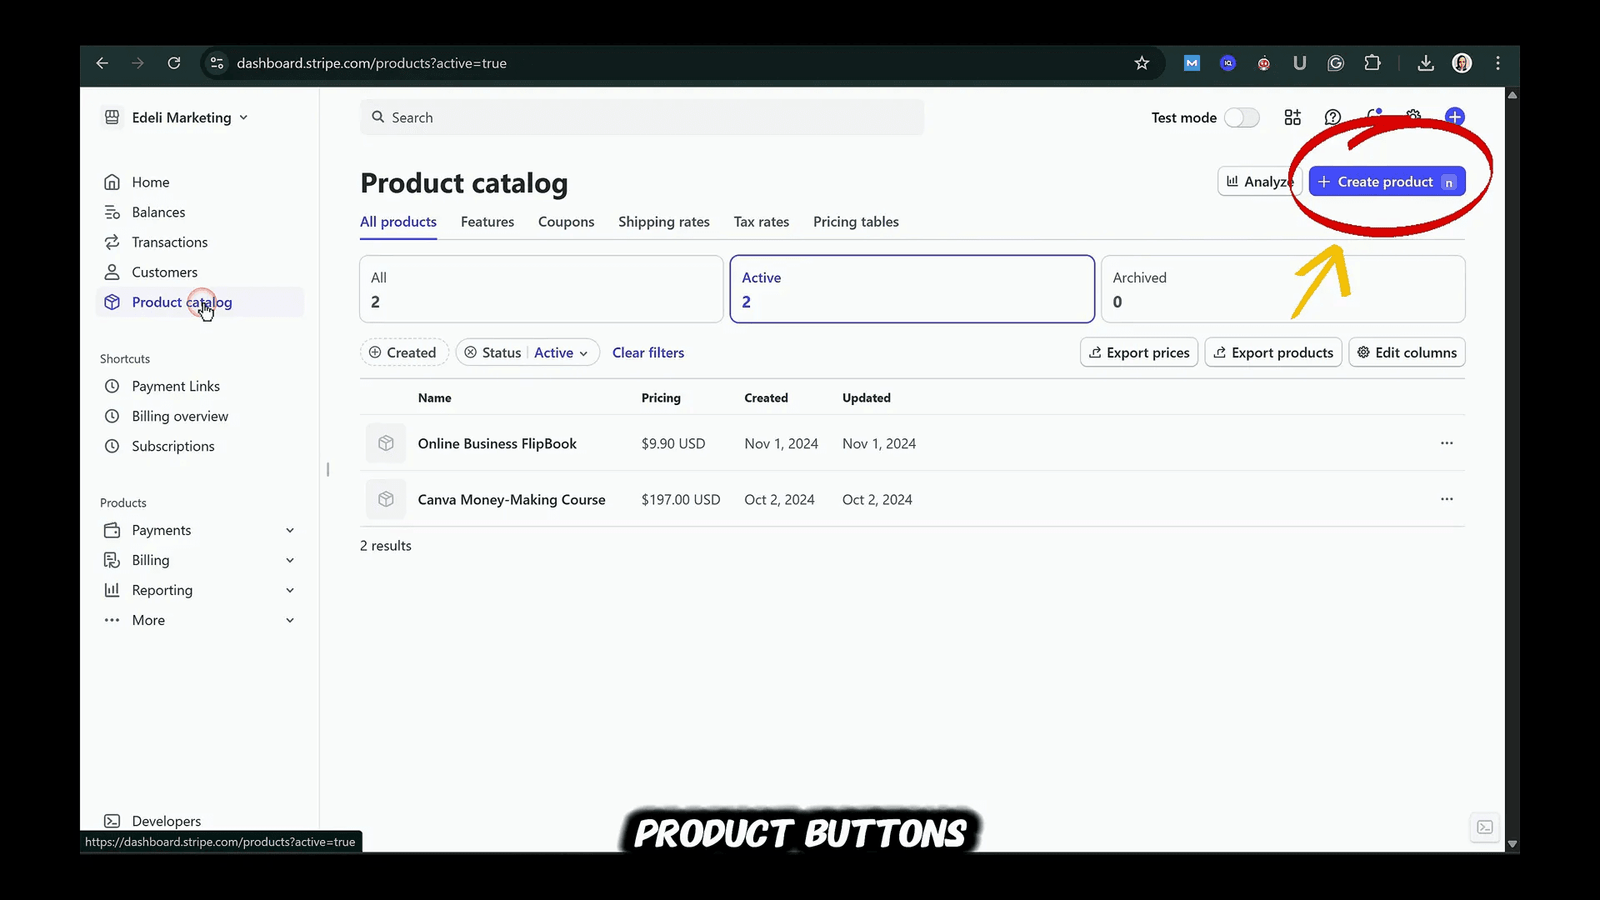Switch to Shipping rates tab
The width and height of the screenshot is (1600, 900).
664,222
